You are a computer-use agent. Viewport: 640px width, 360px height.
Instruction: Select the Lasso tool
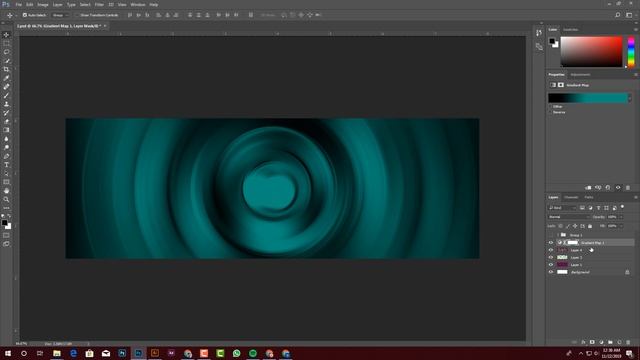[6, 52]
